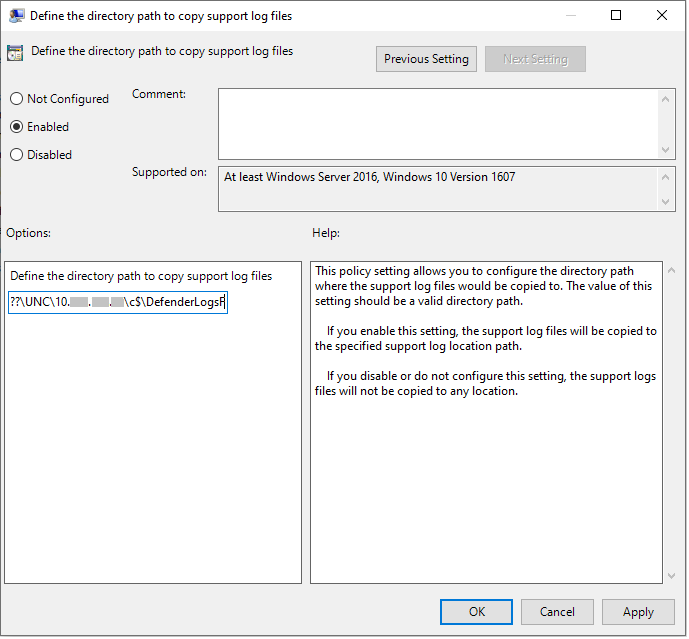689x639 pixels.
Task: Set the policy to Disabled
Action: 16,155
